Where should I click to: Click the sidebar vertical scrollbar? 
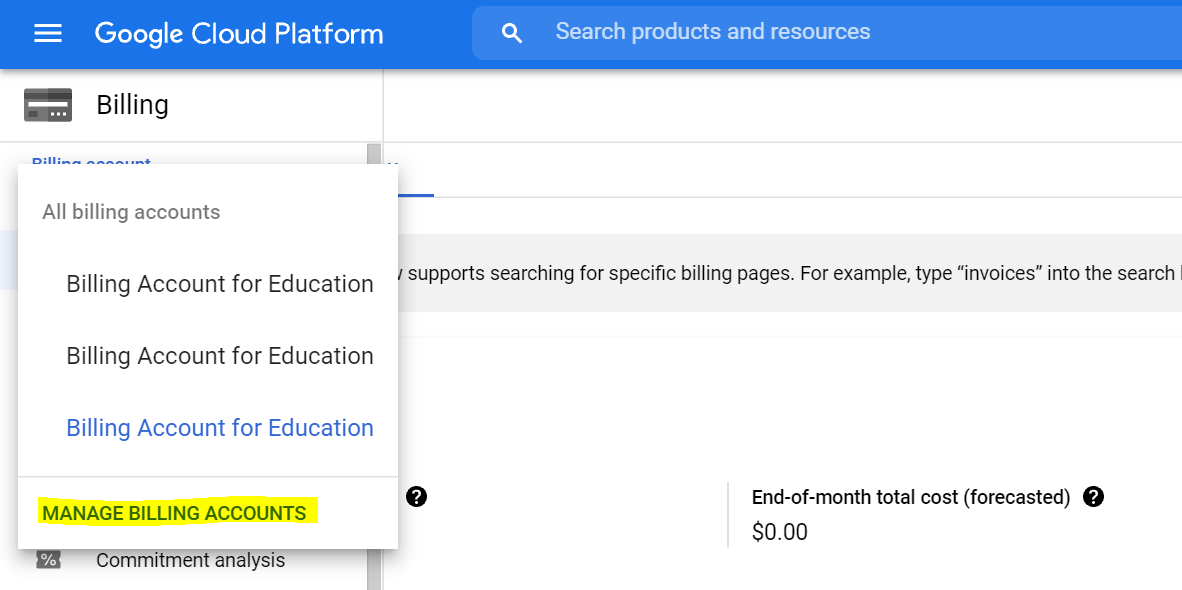tap(375, 366)
